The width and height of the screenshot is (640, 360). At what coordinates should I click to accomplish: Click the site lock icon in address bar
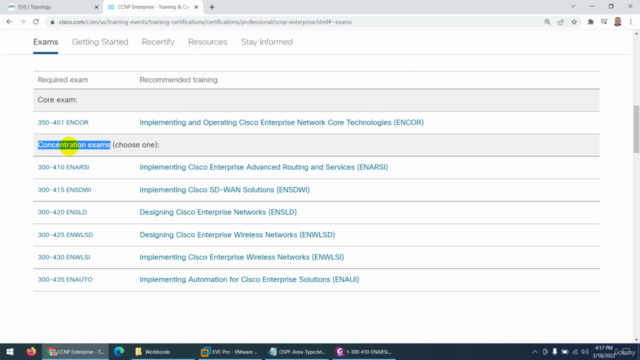(x=52, y=22)
